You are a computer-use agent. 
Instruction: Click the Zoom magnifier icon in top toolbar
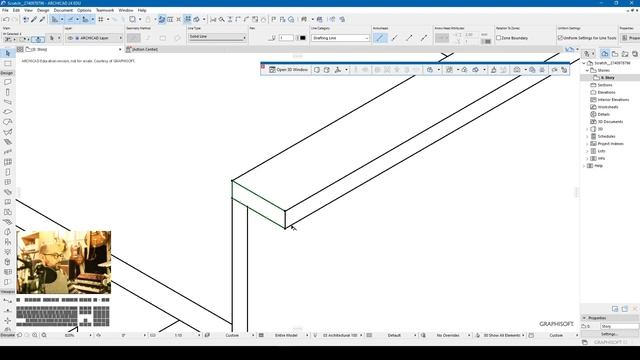coord(222,19)
